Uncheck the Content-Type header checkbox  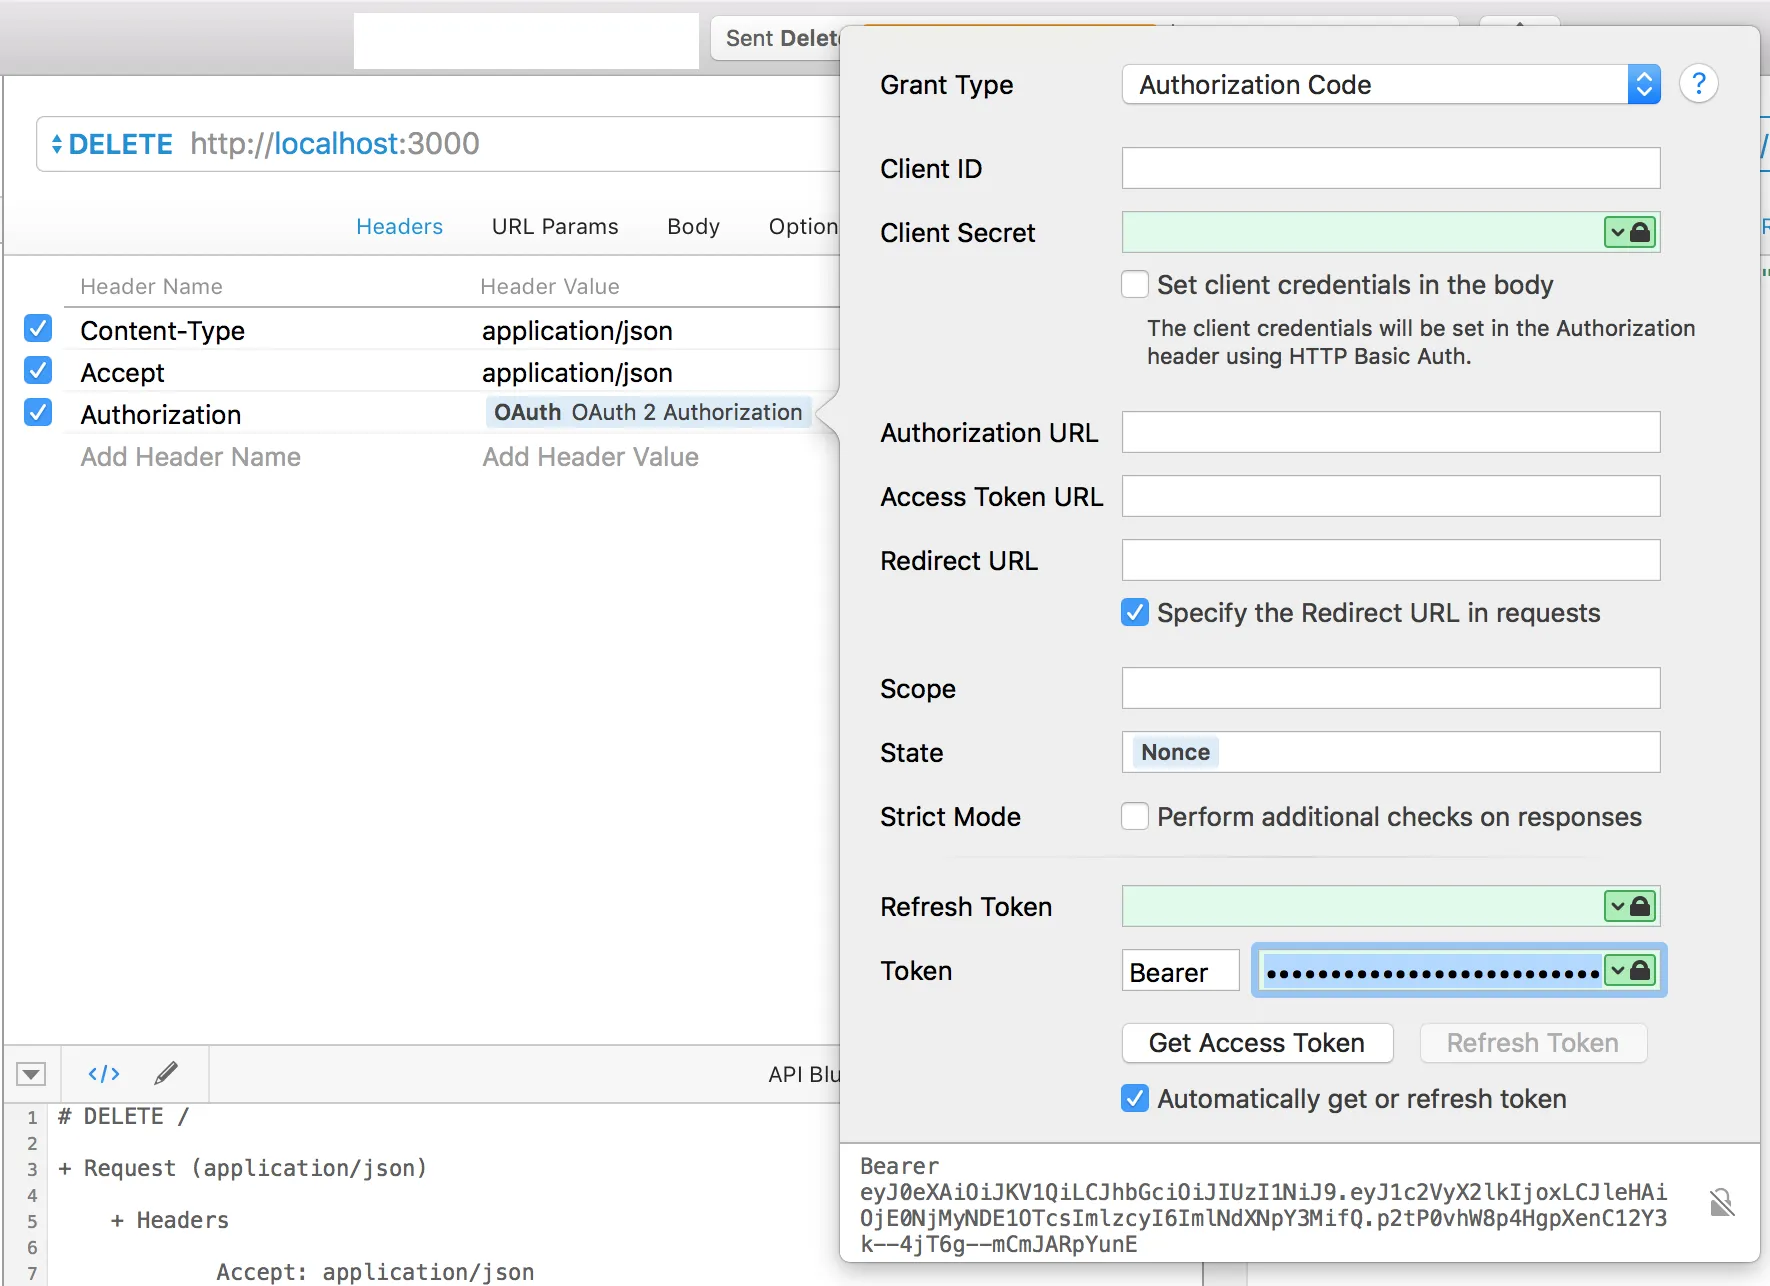38,329
